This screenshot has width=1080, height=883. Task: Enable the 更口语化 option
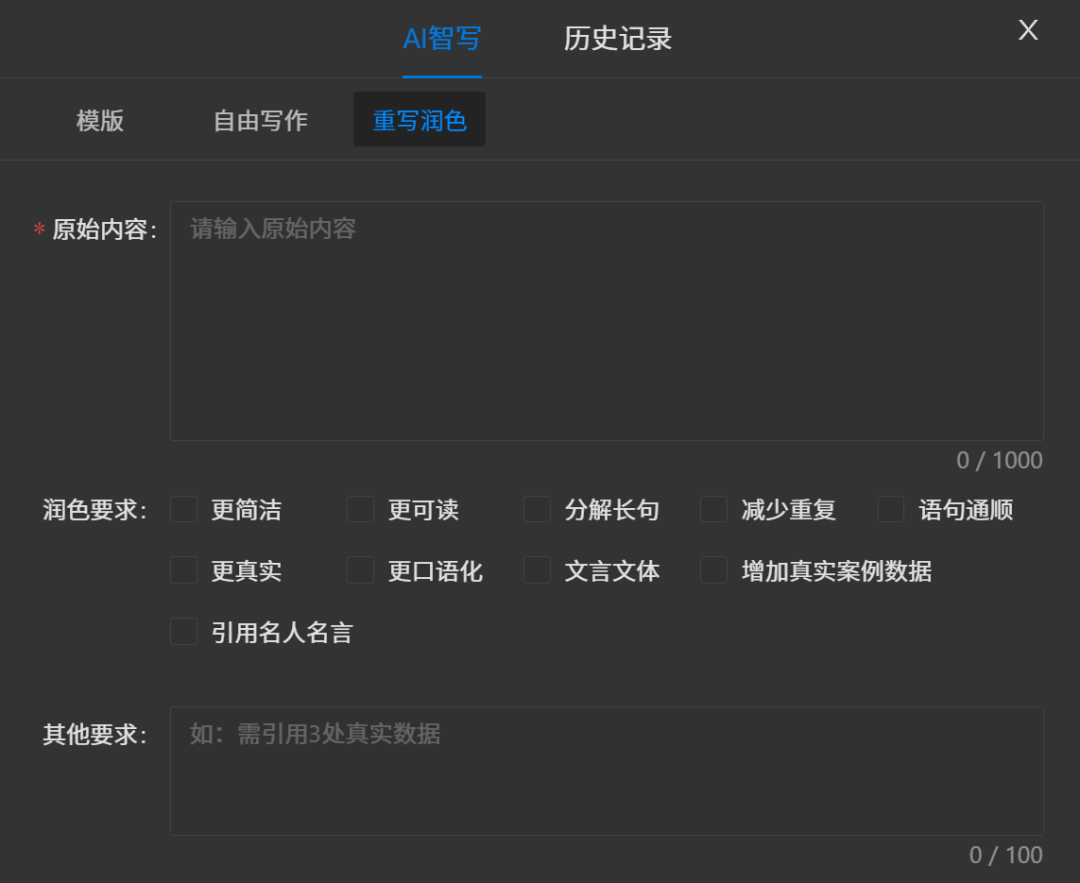(x=360, y=571)
